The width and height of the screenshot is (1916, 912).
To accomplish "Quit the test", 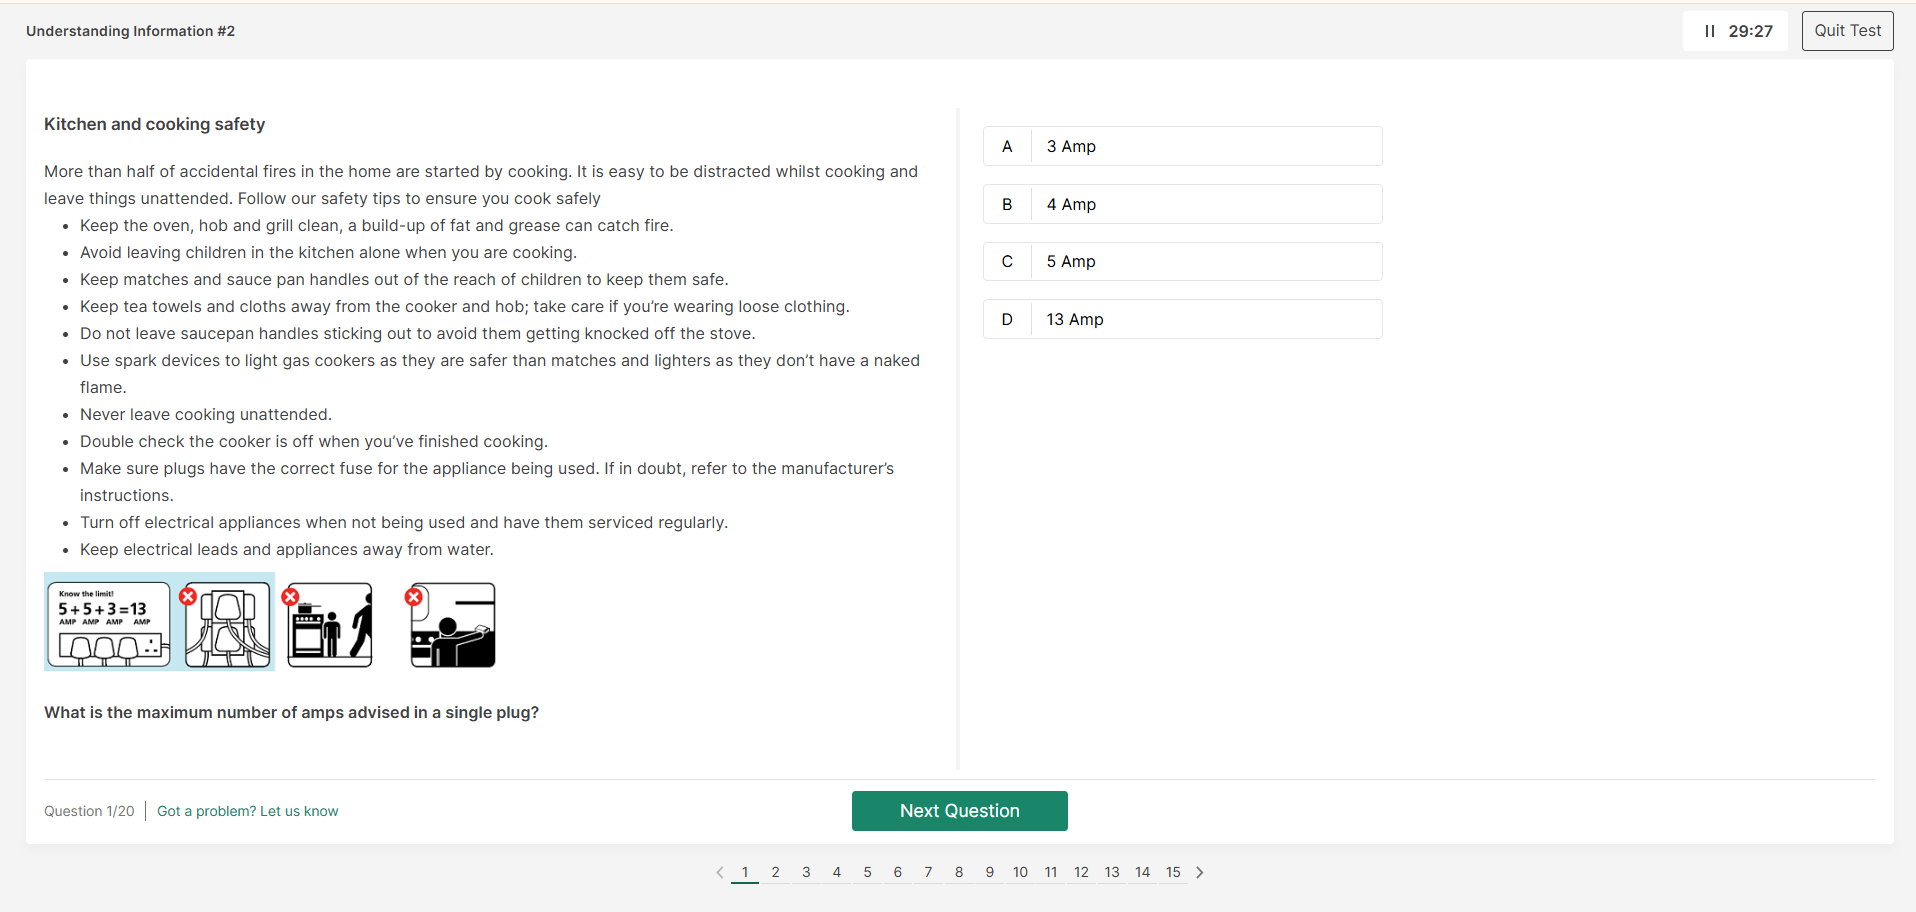I will click(1847, 31).
